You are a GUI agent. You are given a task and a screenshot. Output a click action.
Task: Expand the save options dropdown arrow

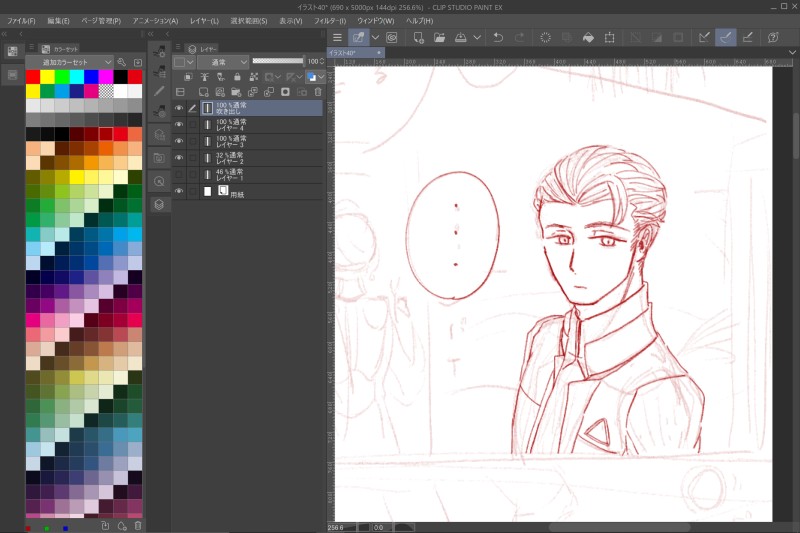click(x=475, y=37)
